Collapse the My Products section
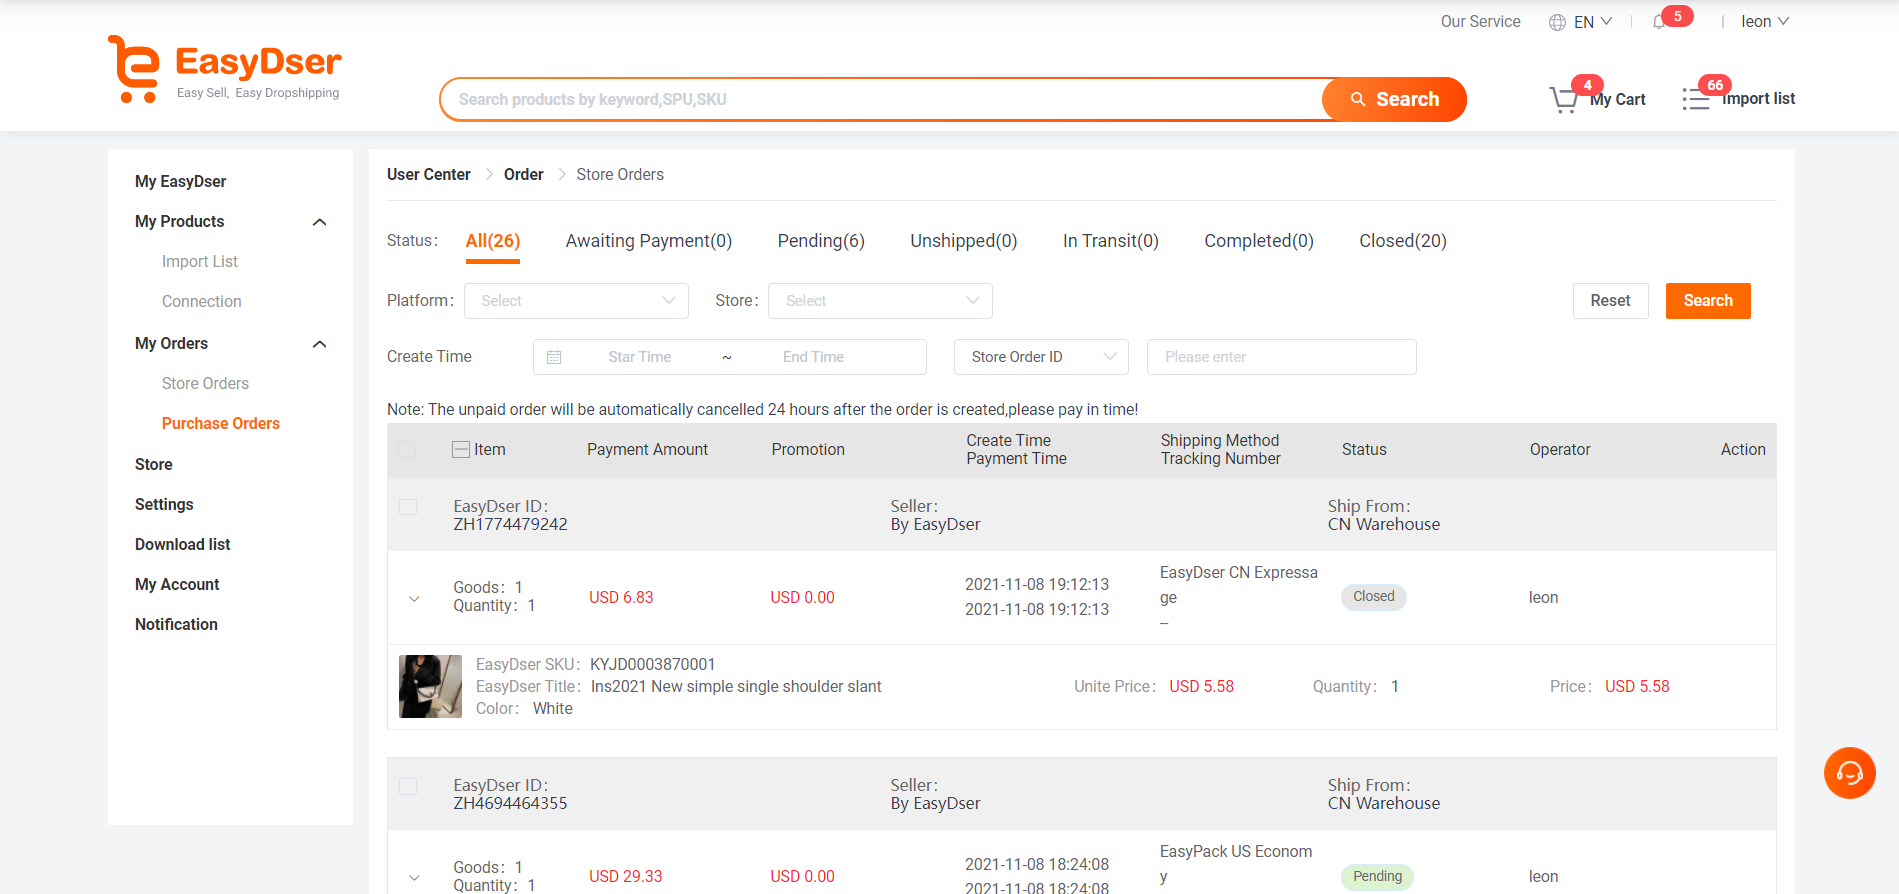This screenshot has height=894, width=1899. coord(320,222)
